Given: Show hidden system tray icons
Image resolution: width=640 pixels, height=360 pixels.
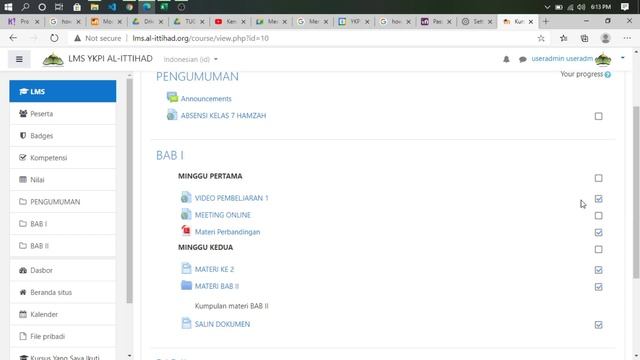Looking at the screenshot, I should [547, 7].
